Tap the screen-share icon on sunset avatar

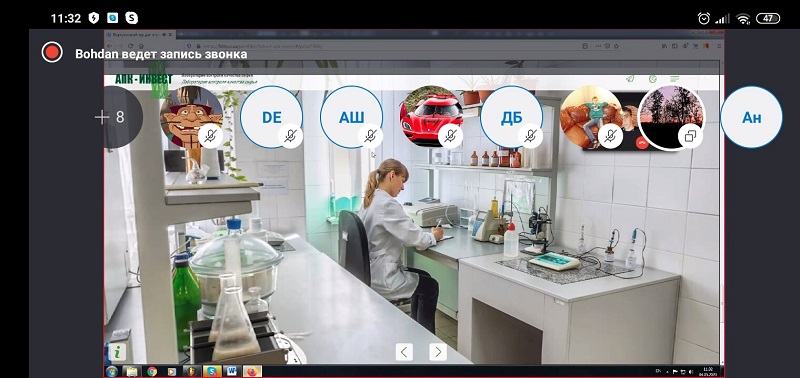(x=690, y=136)
